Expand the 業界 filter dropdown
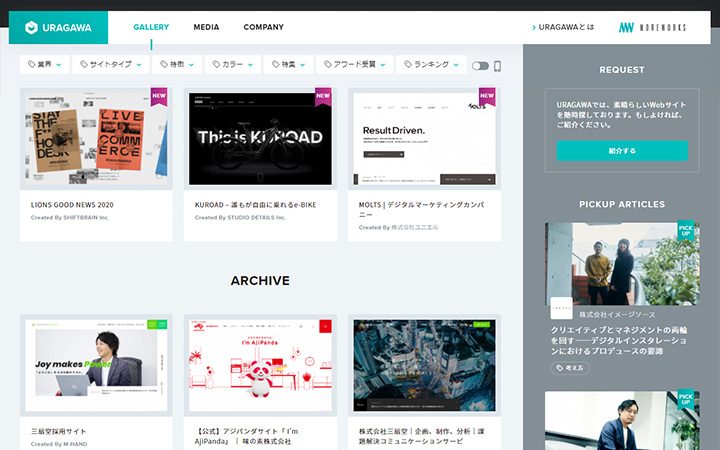Image resolution: width=720 pixels, height=450 pixels. pos(45,64)
